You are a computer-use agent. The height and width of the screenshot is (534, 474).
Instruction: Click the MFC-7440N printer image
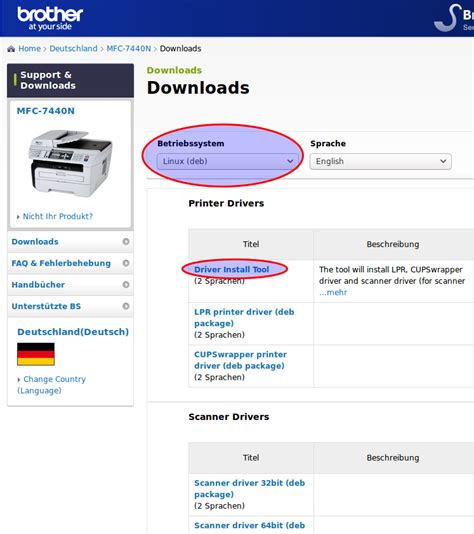(x=70, y=163)
